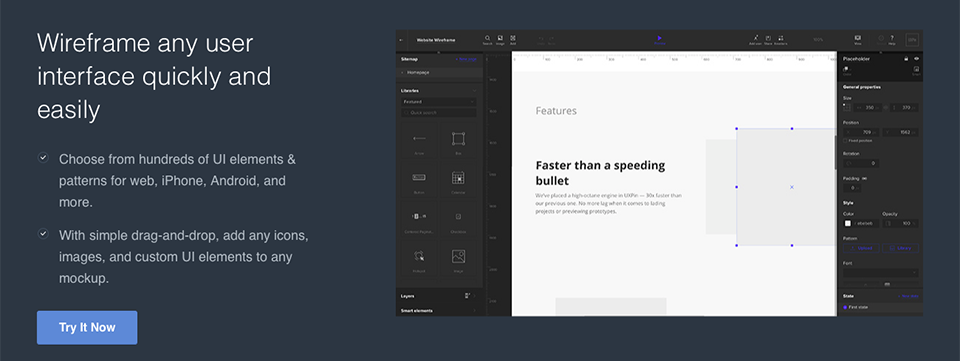The width and height of the screenshot is (960, 361).
Task: Click the Undo icon in editor toolbar
Action: coord(541,40)
